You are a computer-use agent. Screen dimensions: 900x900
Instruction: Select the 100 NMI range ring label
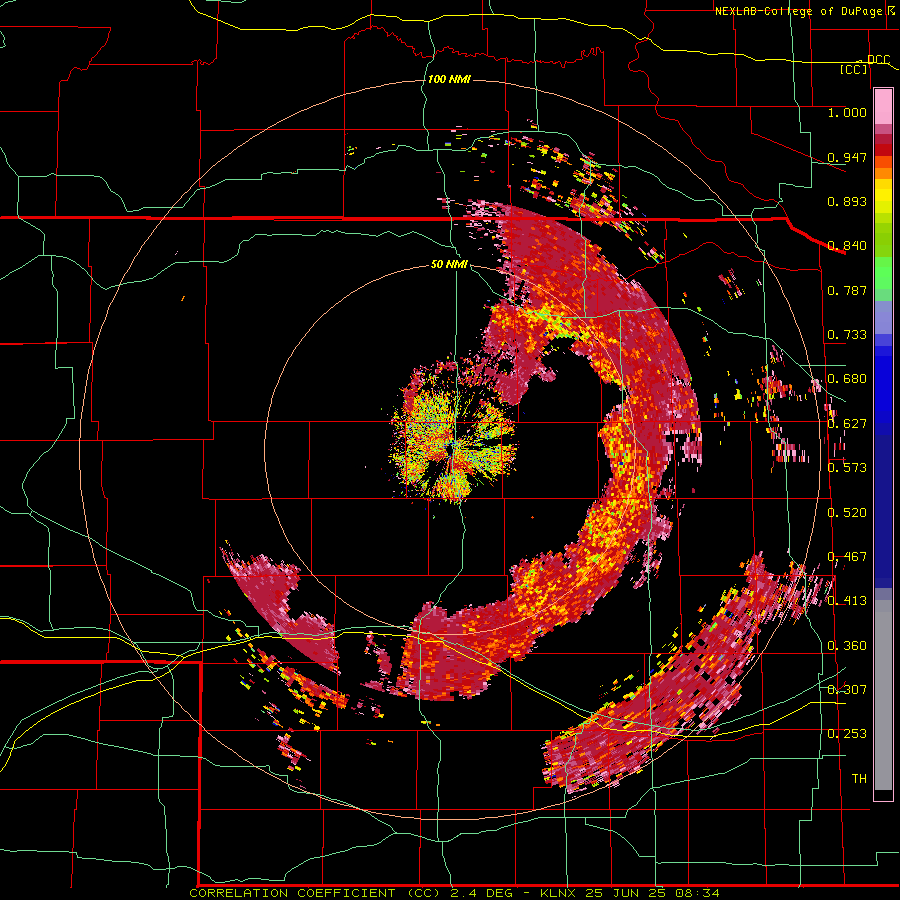coord(449,79)
